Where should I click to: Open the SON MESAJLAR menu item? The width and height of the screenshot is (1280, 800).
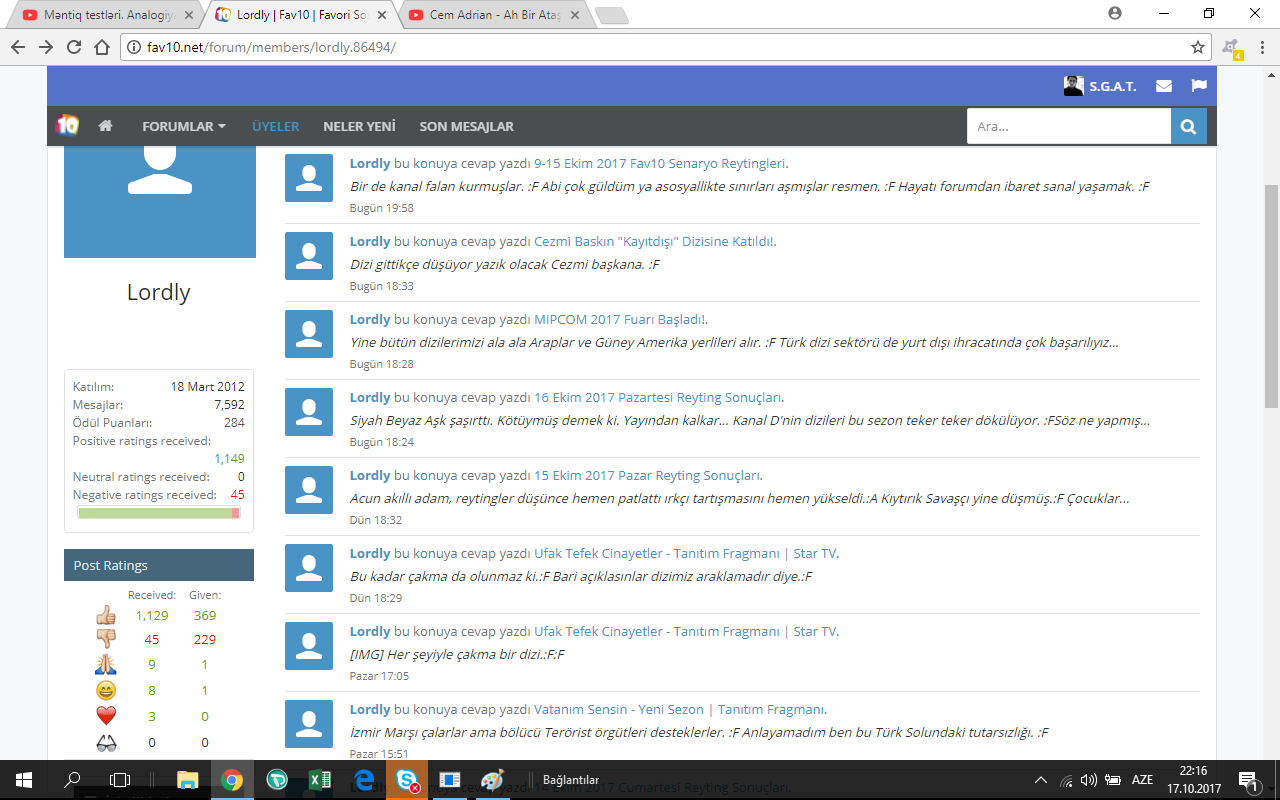point(466,127)
